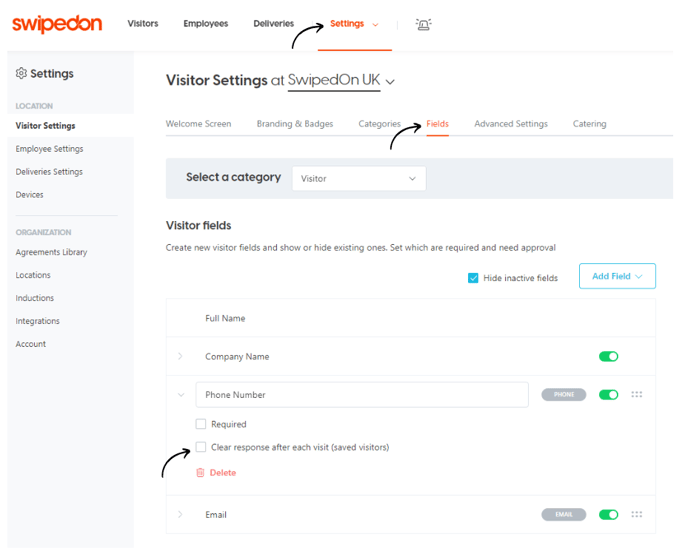Click the emergency alarm siren icon
The width and height of the screenshot is (688, 551).
[423, 25]
